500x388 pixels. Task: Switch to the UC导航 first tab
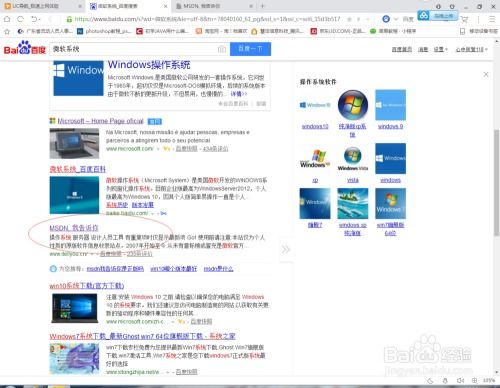[42, 6]
